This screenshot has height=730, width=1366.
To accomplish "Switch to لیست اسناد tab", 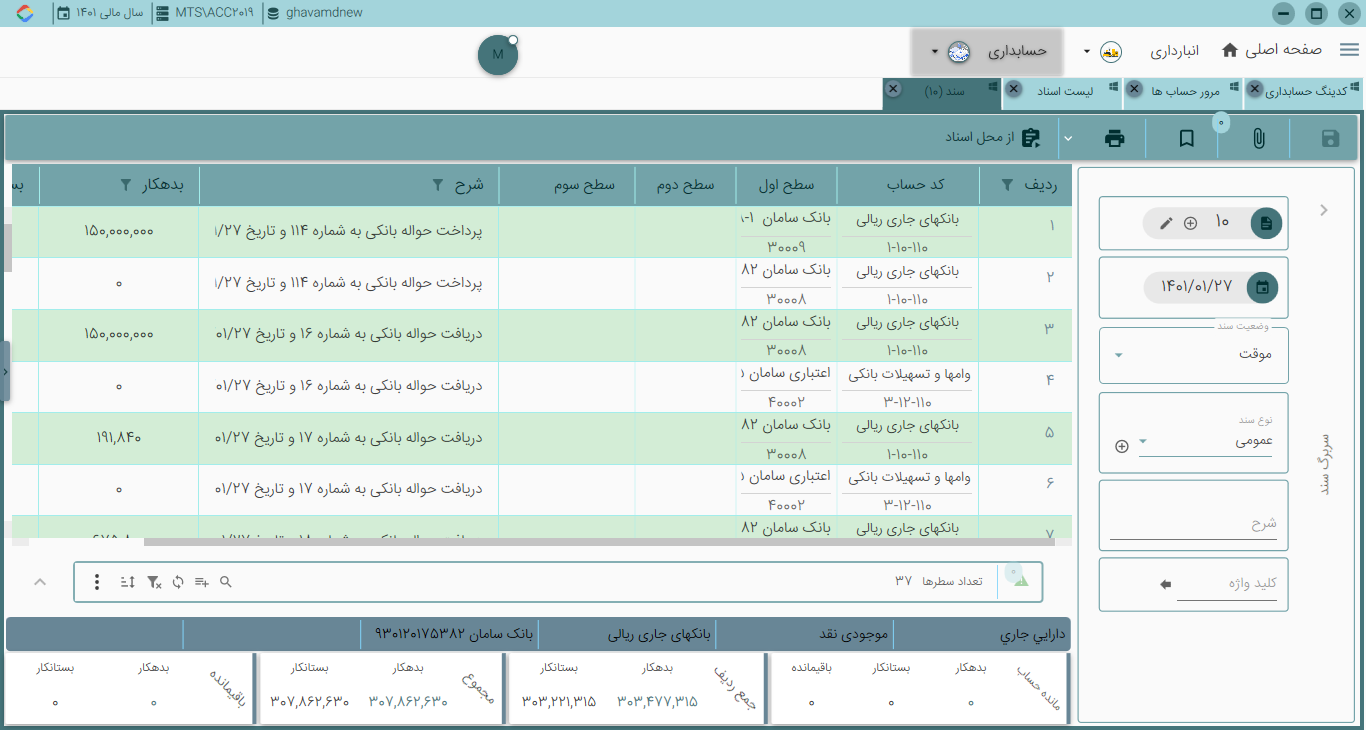I will 1063,92.
